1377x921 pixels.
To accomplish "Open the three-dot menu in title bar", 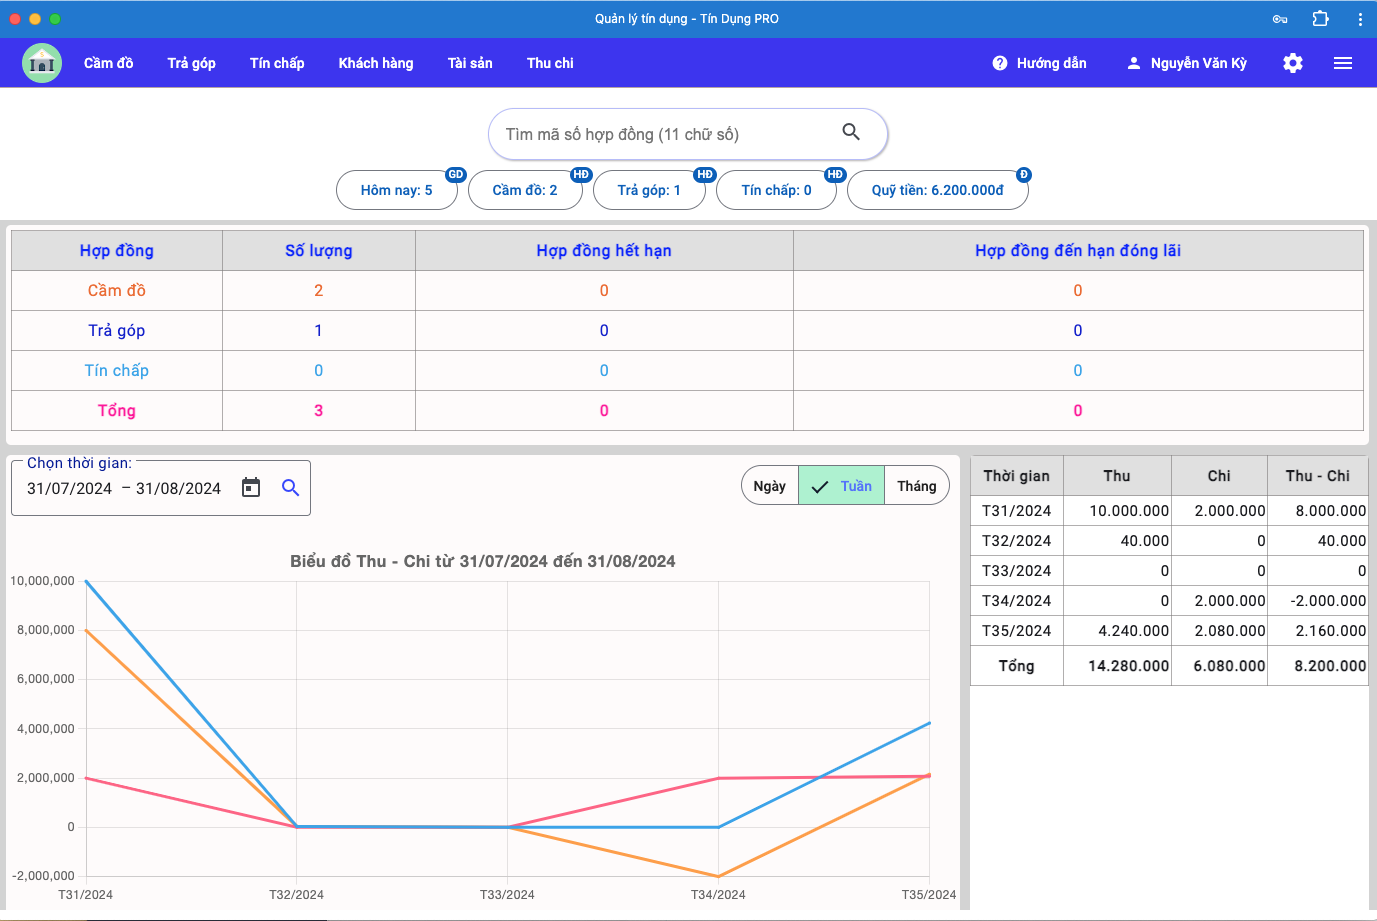I will (x=1360, y=18).
